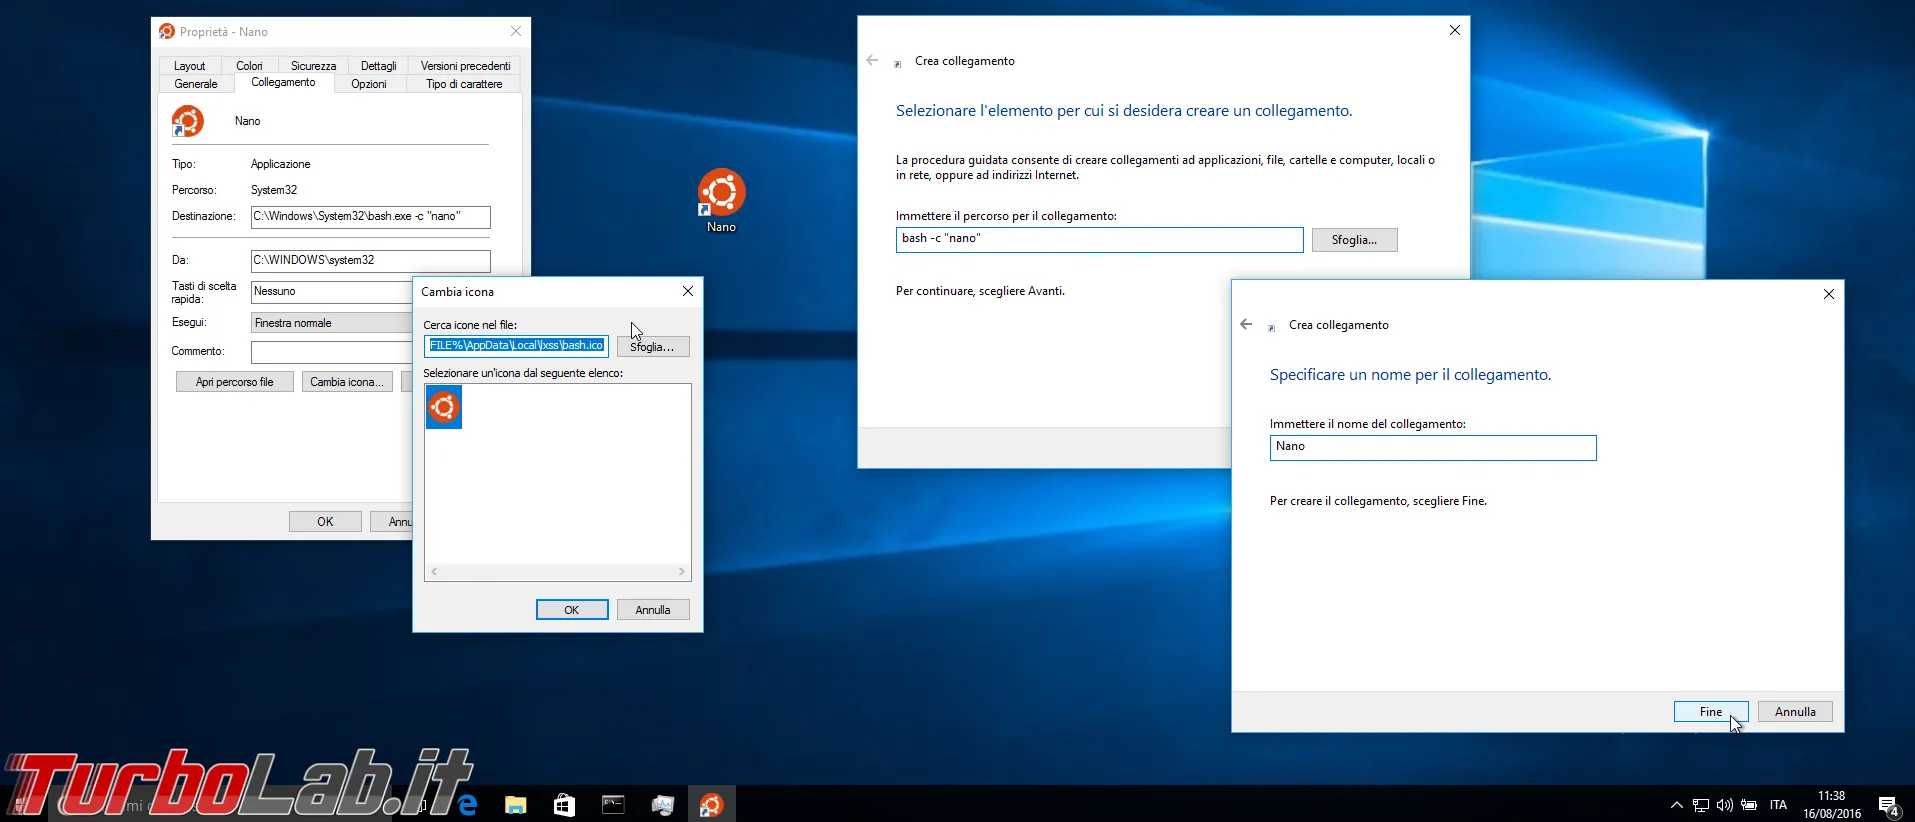Click Sfoglia... in Cambia icona dialog
The height and width of the screenshot is (822, 1915).
click(652, 347)
